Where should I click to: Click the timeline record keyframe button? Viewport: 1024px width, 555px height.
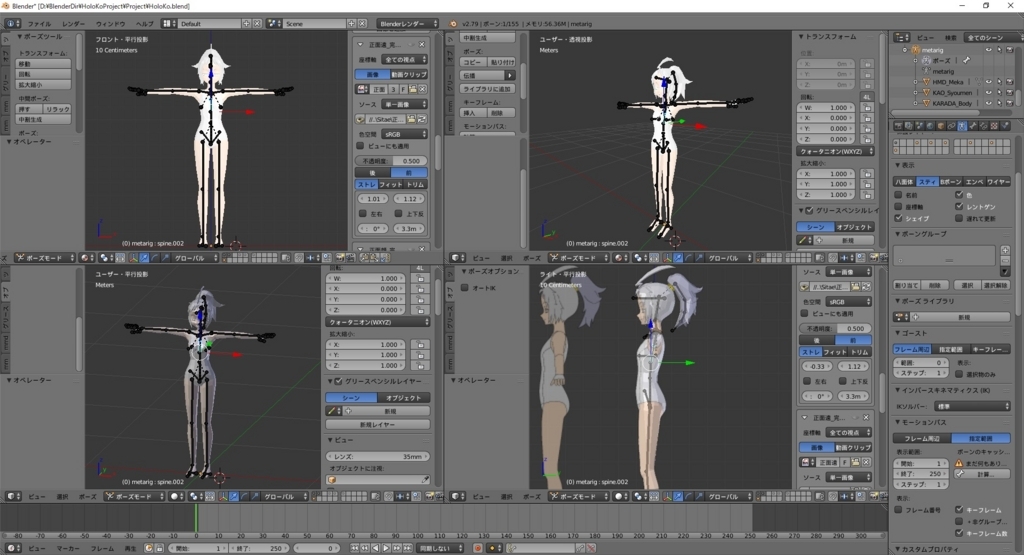pos(478,548)
